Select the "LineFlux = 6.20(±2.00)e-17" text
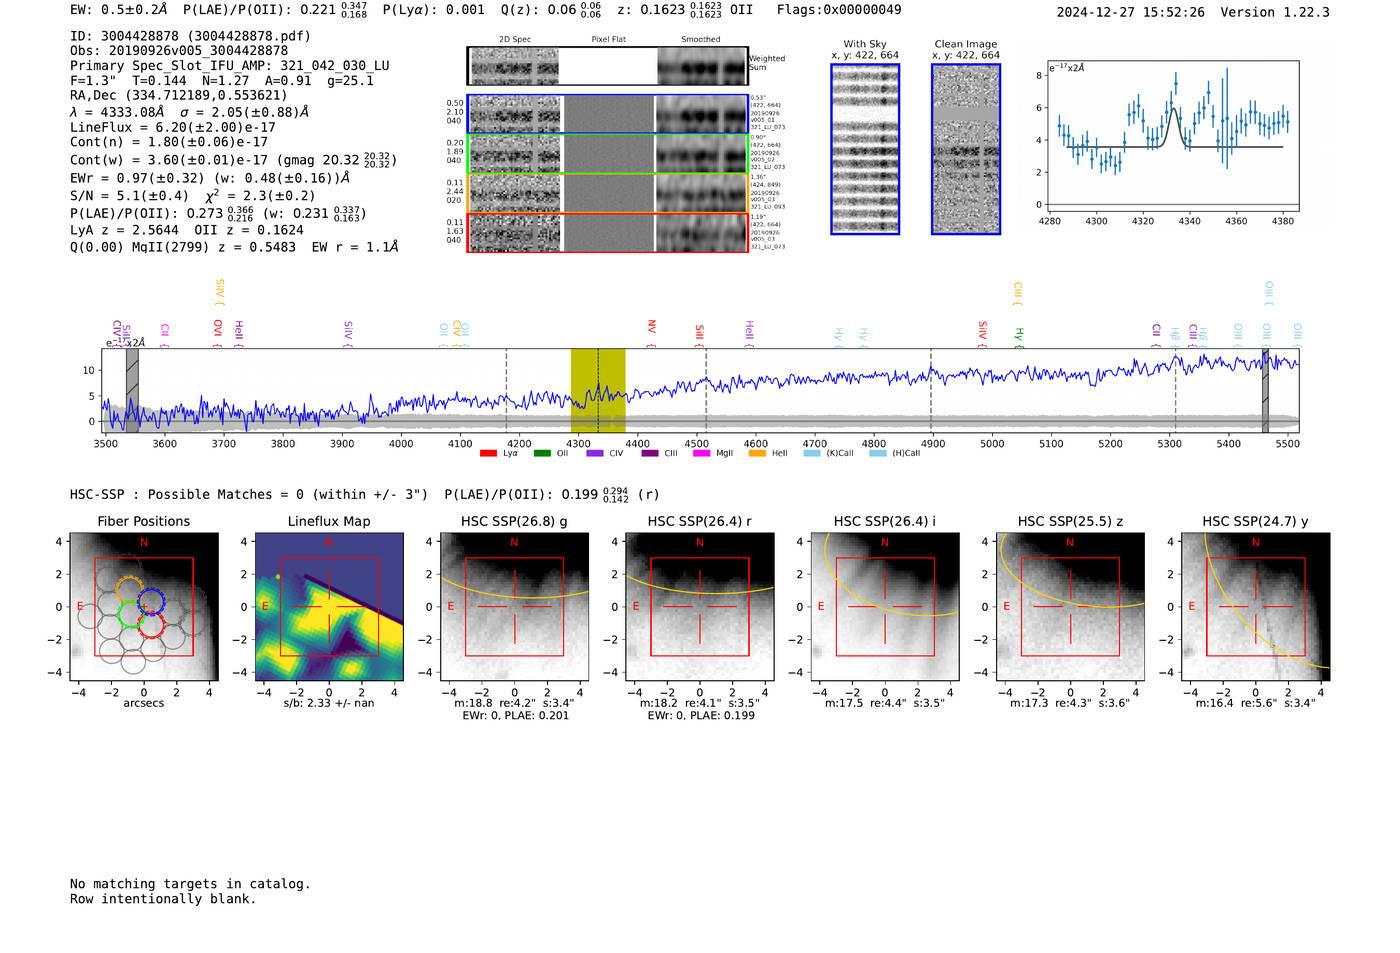The height and width of the screenshot is (953, 1400). (173, 128)
